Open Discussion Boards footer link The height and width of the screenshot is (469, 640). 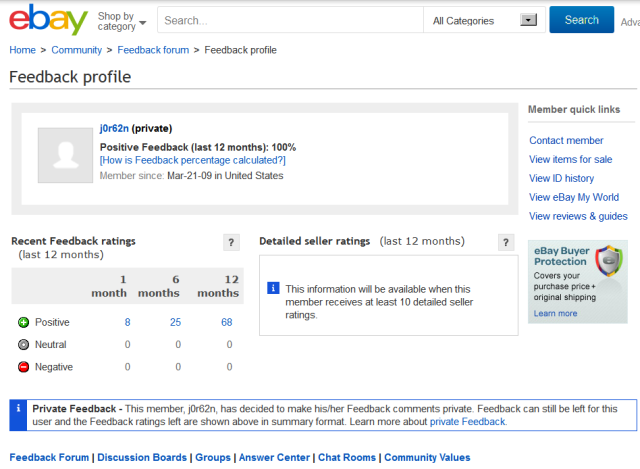pos(141,457)
